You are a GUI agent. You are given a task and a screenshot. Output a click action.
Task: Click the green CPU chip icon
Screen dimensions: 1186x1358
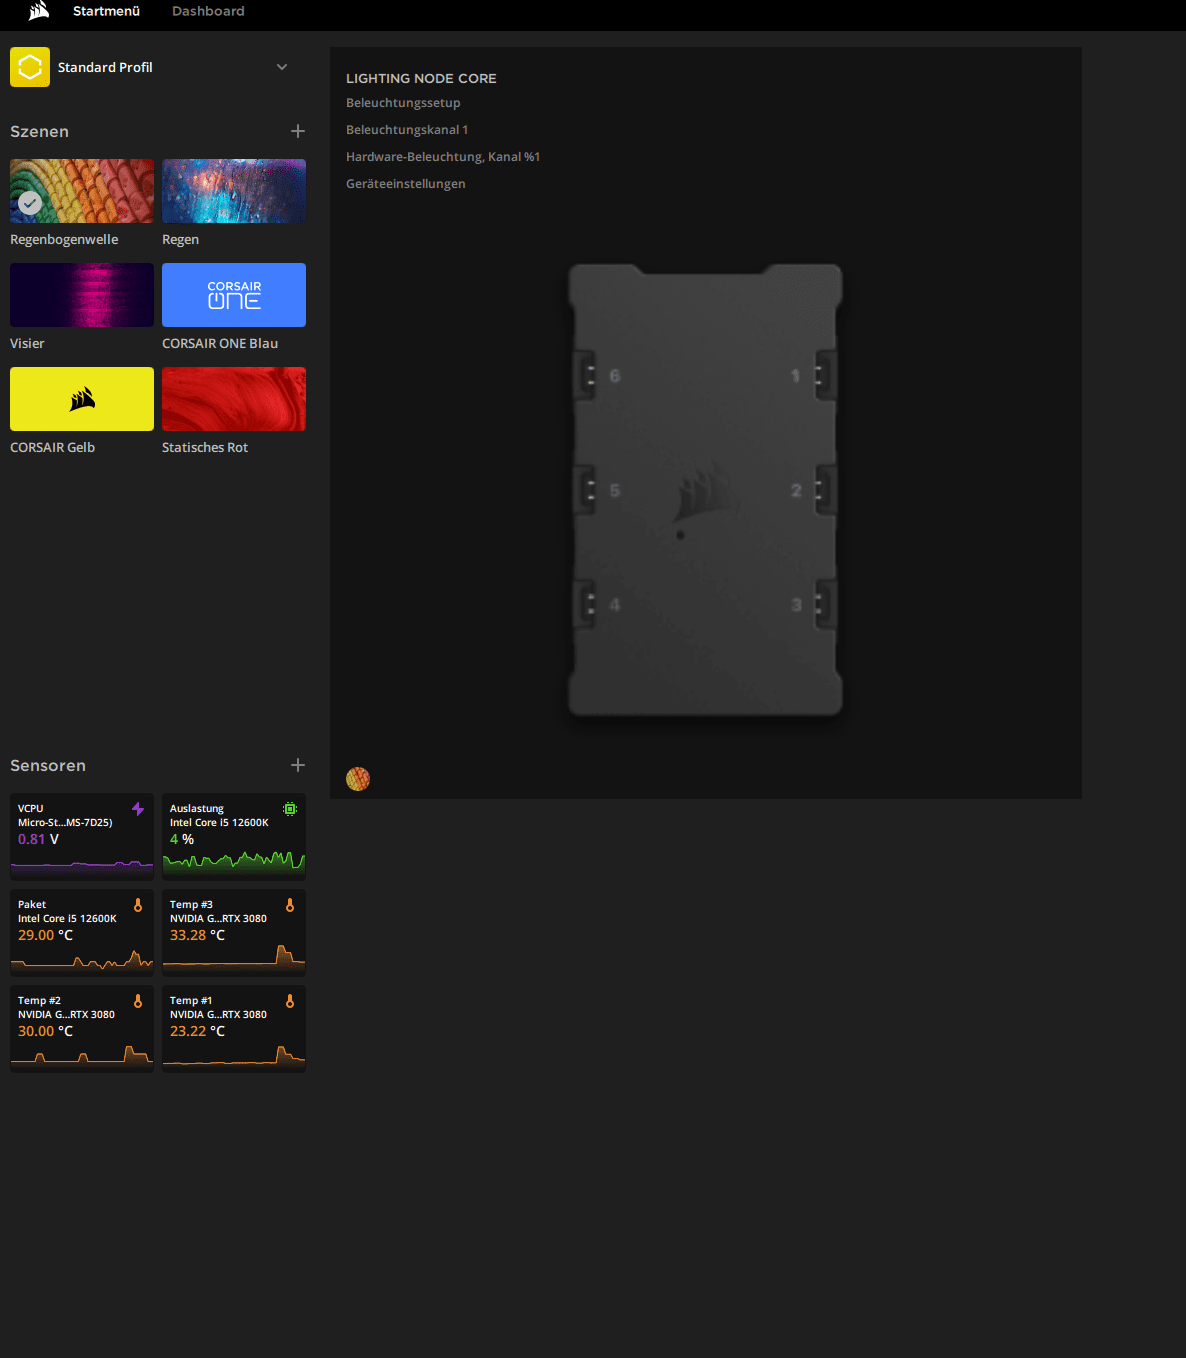pyautogui.click(x=290, y=808)
